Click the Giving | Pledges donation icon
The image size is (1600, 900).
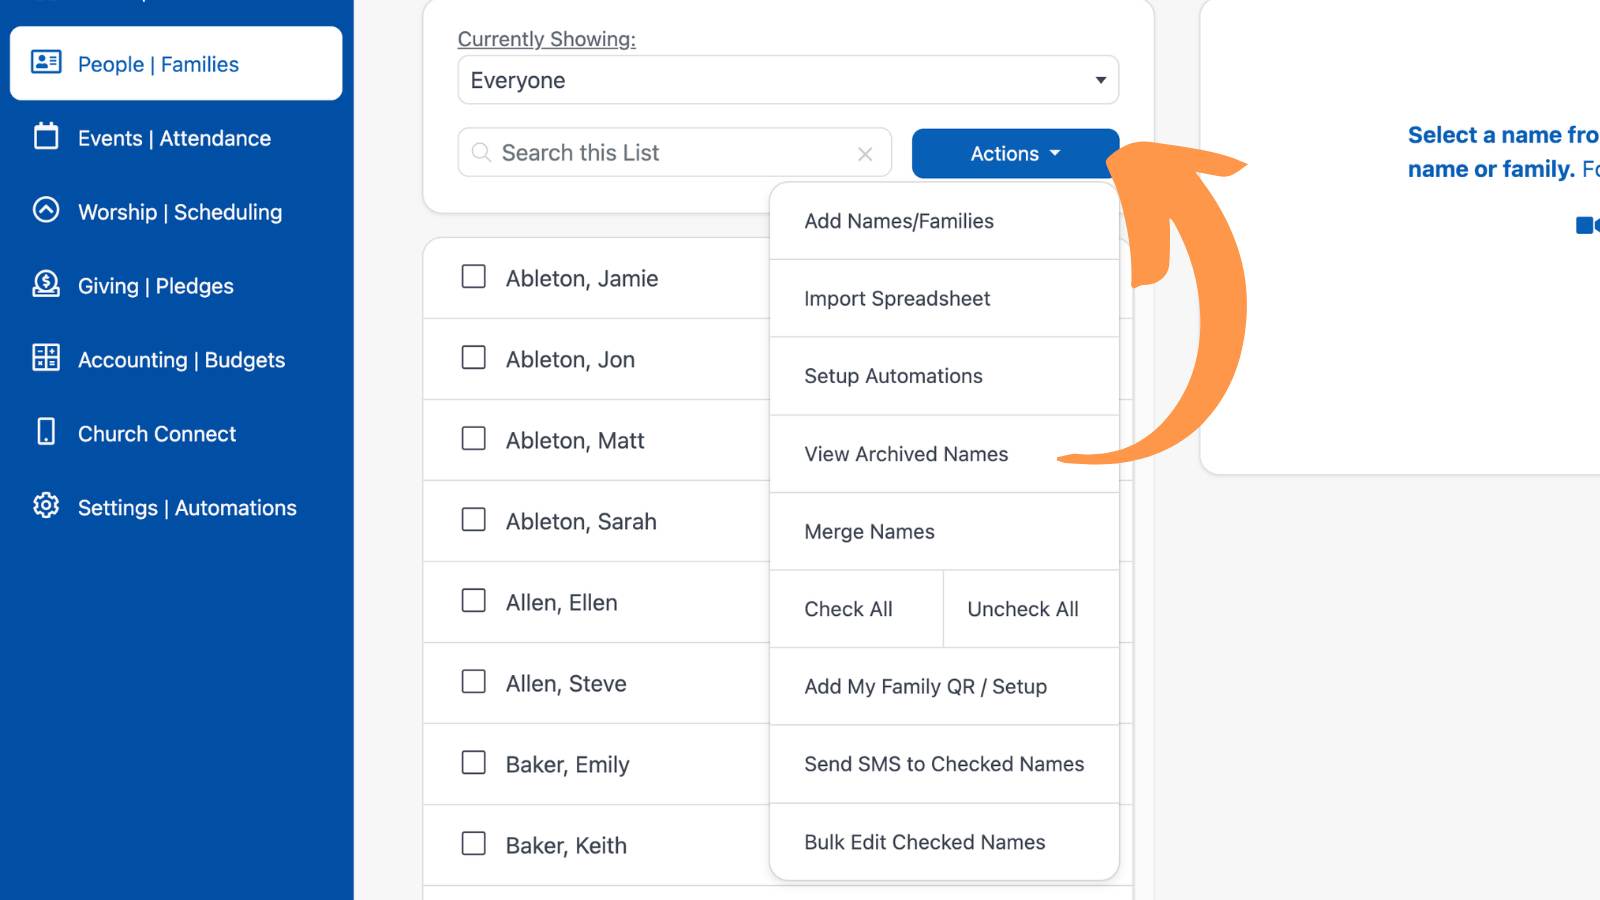46,284
